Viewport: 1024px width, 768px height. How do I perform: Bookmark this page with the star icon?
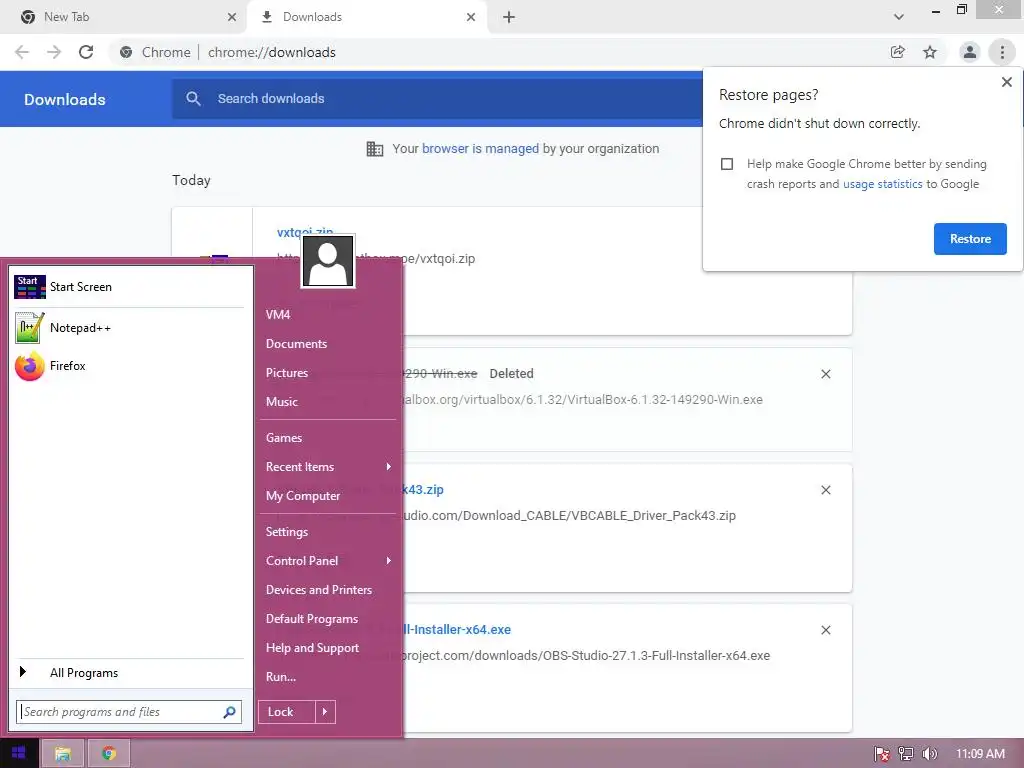[930, 52]
